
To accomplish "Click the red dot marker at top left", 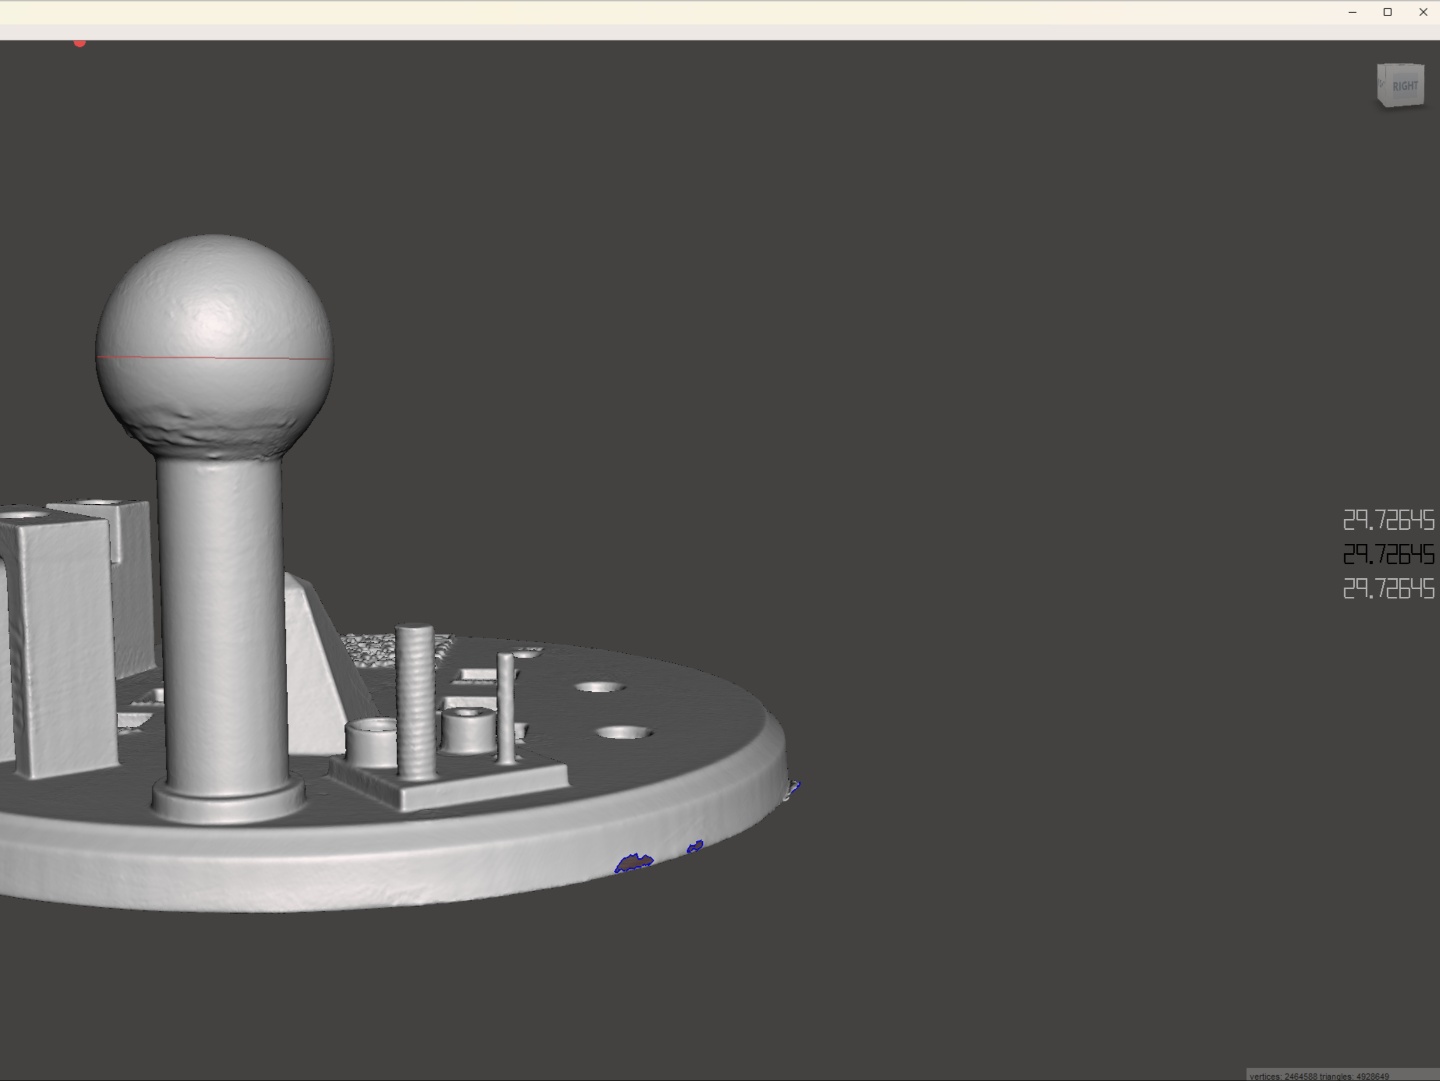I will (x=80, y=42).
